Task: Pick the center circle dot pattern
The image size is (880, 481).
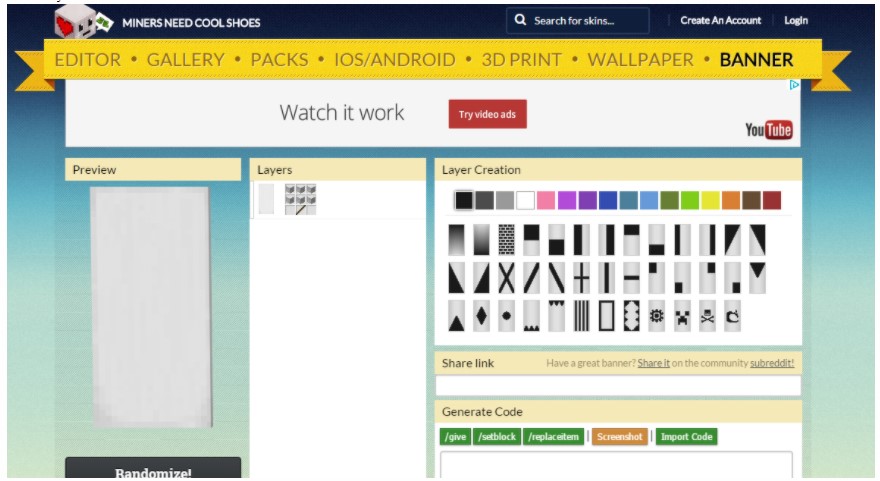Action: (506, 316)
